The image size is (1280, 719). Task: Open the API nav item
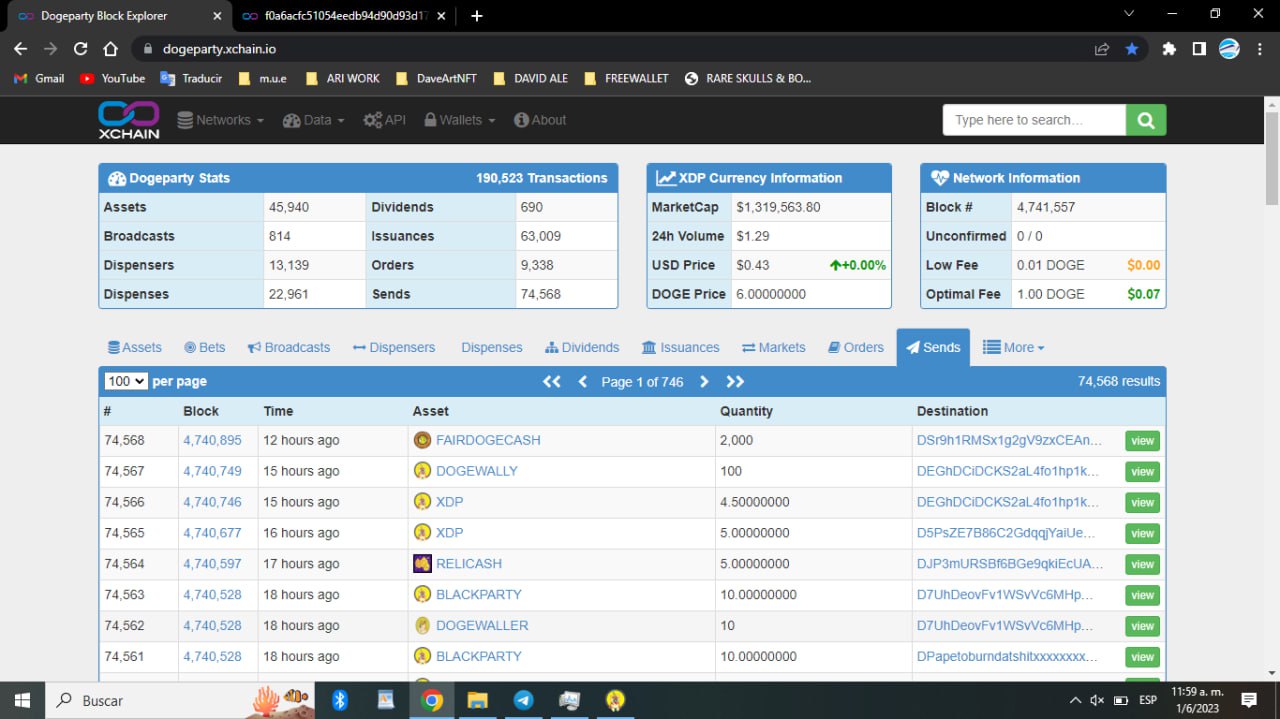point(384,120)
